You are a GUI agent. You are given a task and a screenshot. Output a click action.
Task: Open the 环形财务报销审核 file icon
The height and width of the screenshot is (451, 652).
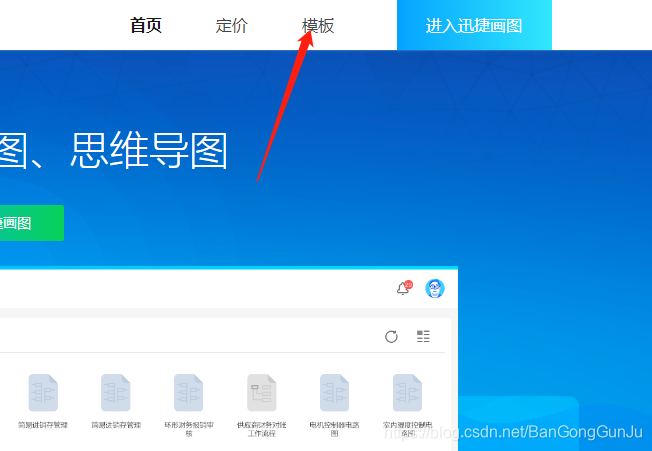(x=188, y=392)
